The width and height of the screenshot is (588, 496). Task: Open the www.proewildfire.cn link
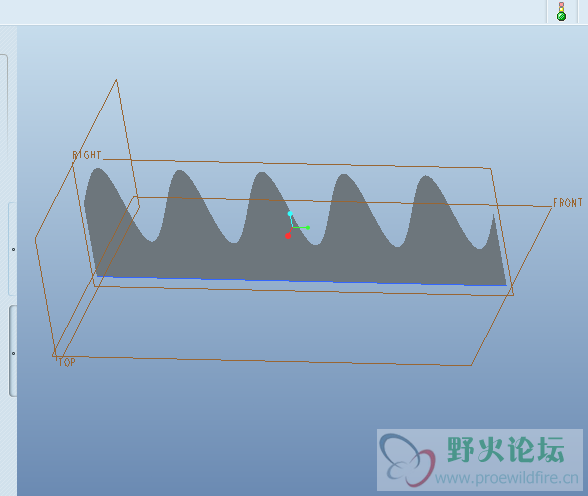[x=507, y=478]
